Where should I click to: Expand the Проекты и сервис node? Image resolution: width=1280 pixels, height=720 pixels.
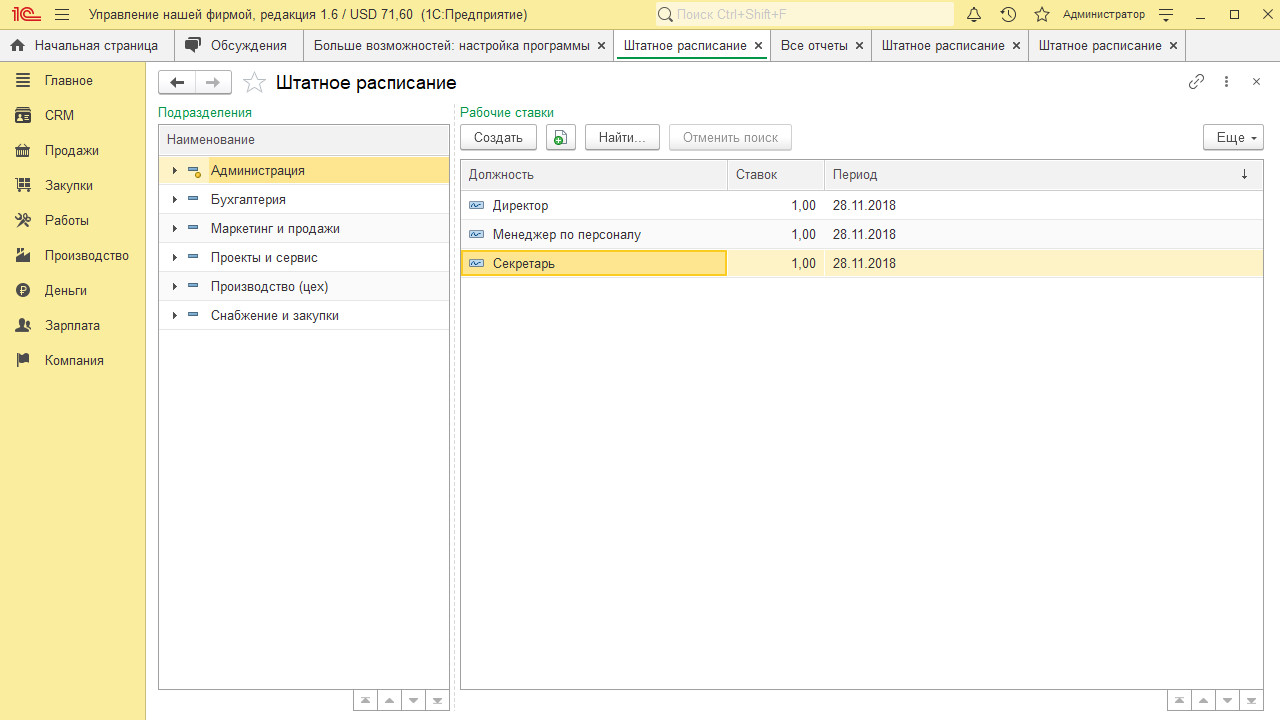174,258
